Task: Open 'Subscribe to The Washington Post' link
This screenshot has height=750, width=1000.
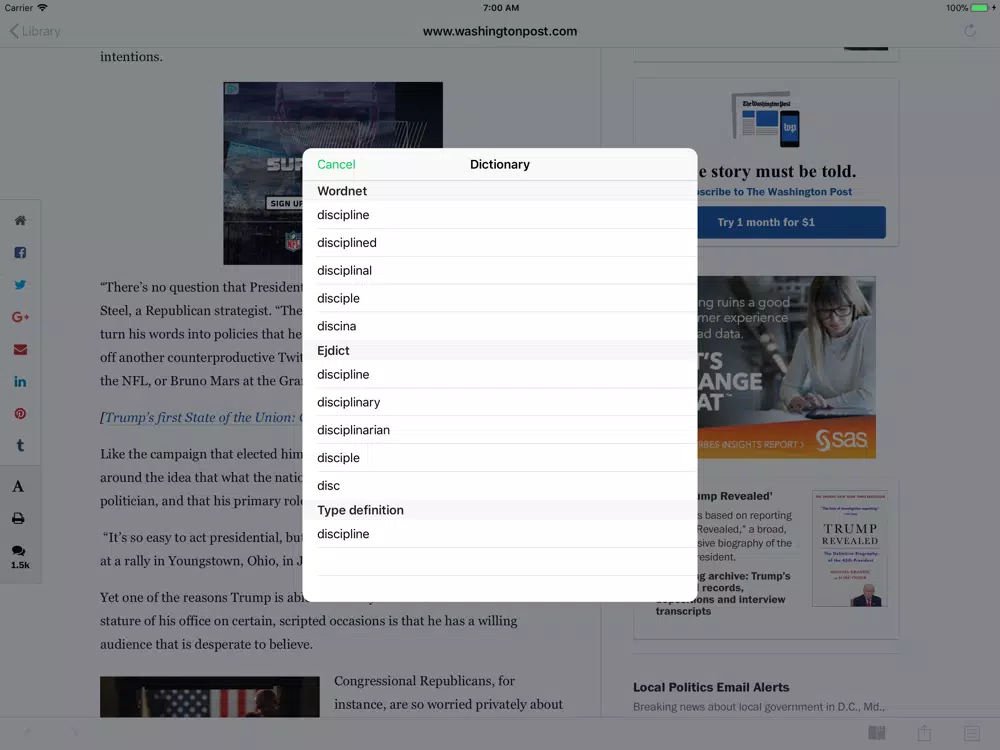Action: [775, 192]
